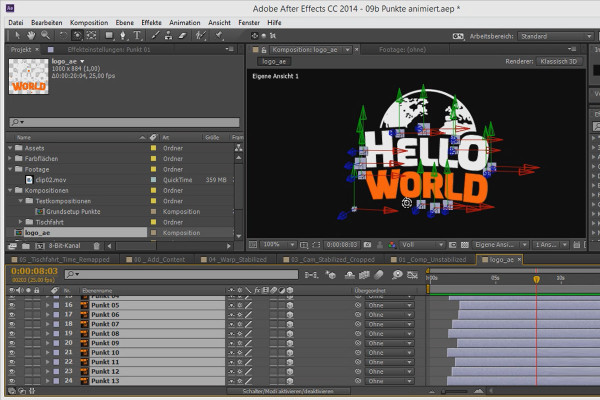This screenshot has height=400, width=600.
Task: Create a new folder in Project panel
Action: tap(26, 246)
